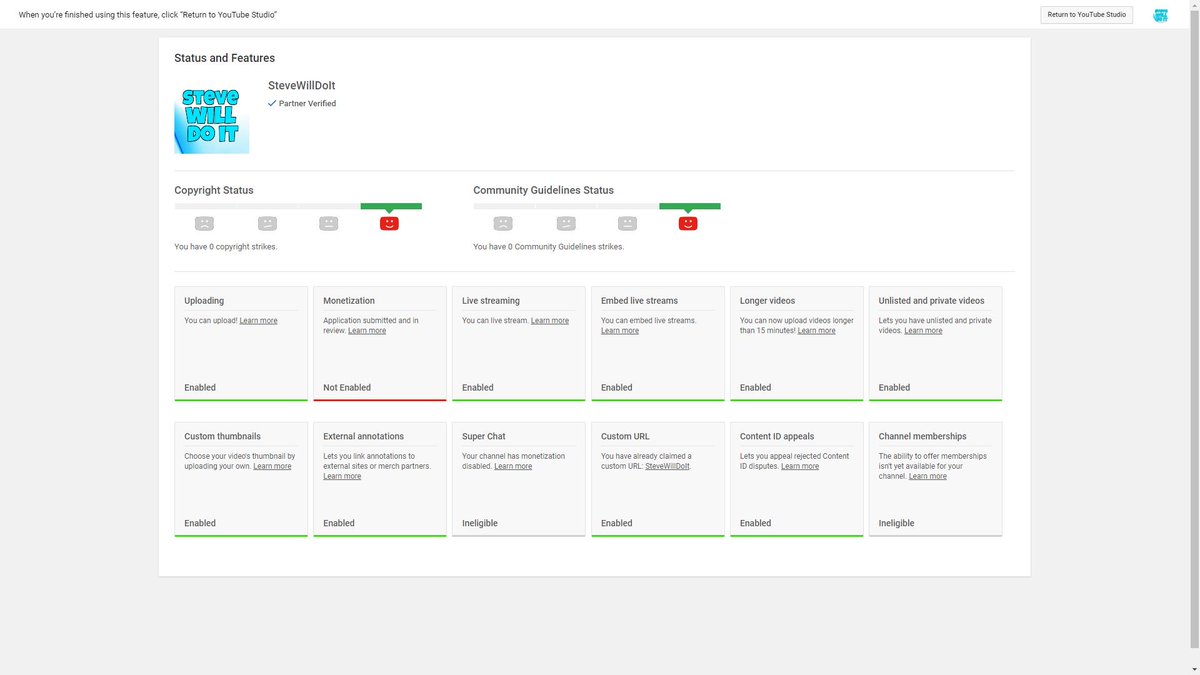Click the External annotations card title

pyautogui.click(x=364, y=437)
